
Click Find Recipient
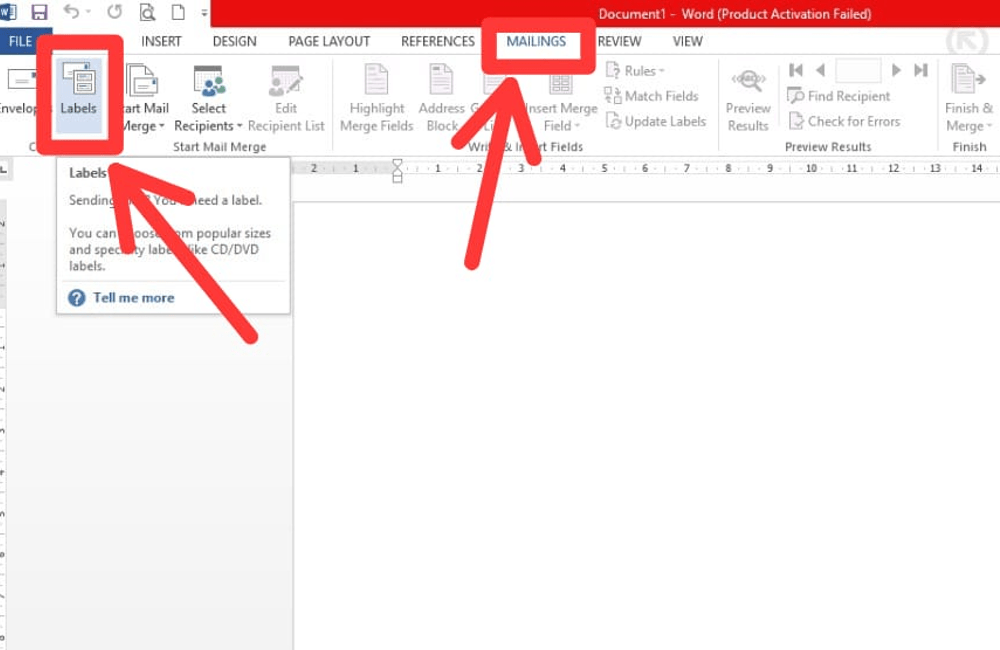(x=845, y=96)
